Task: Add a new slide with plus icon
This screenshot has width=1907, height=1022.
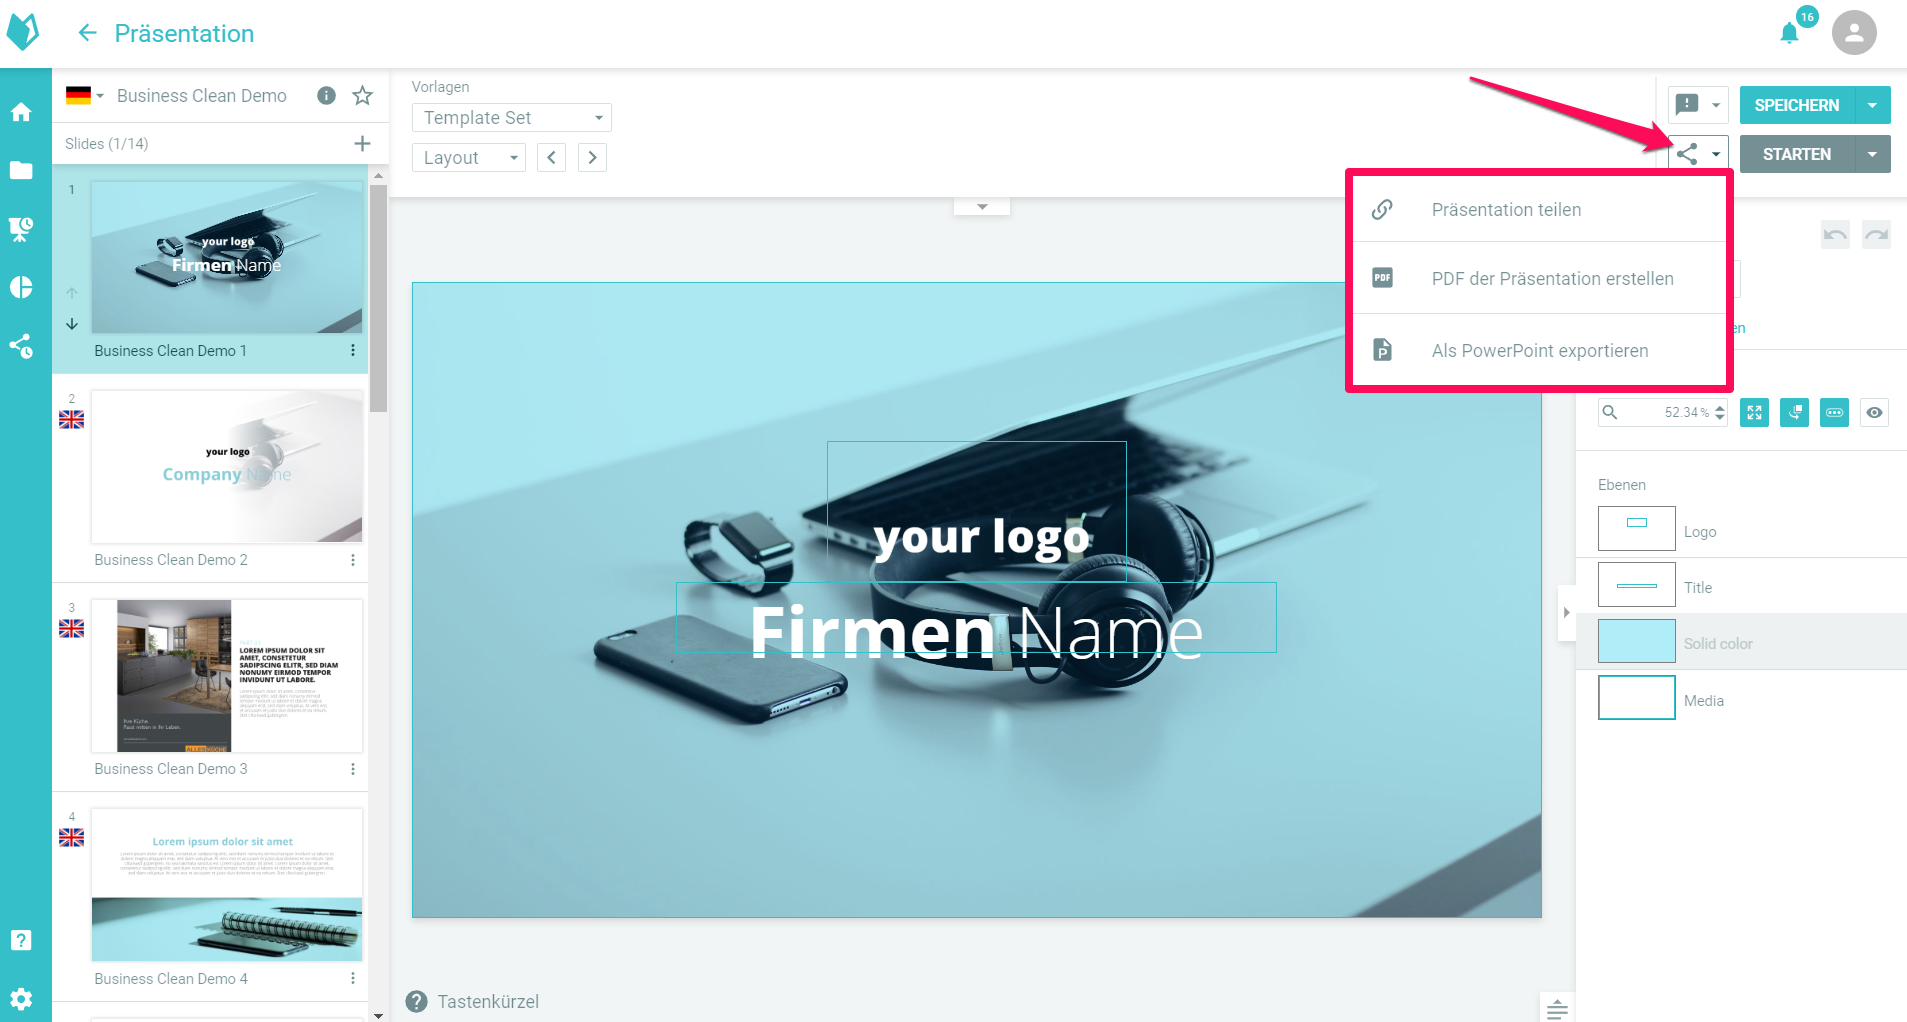Action: (x=362, y=144)
